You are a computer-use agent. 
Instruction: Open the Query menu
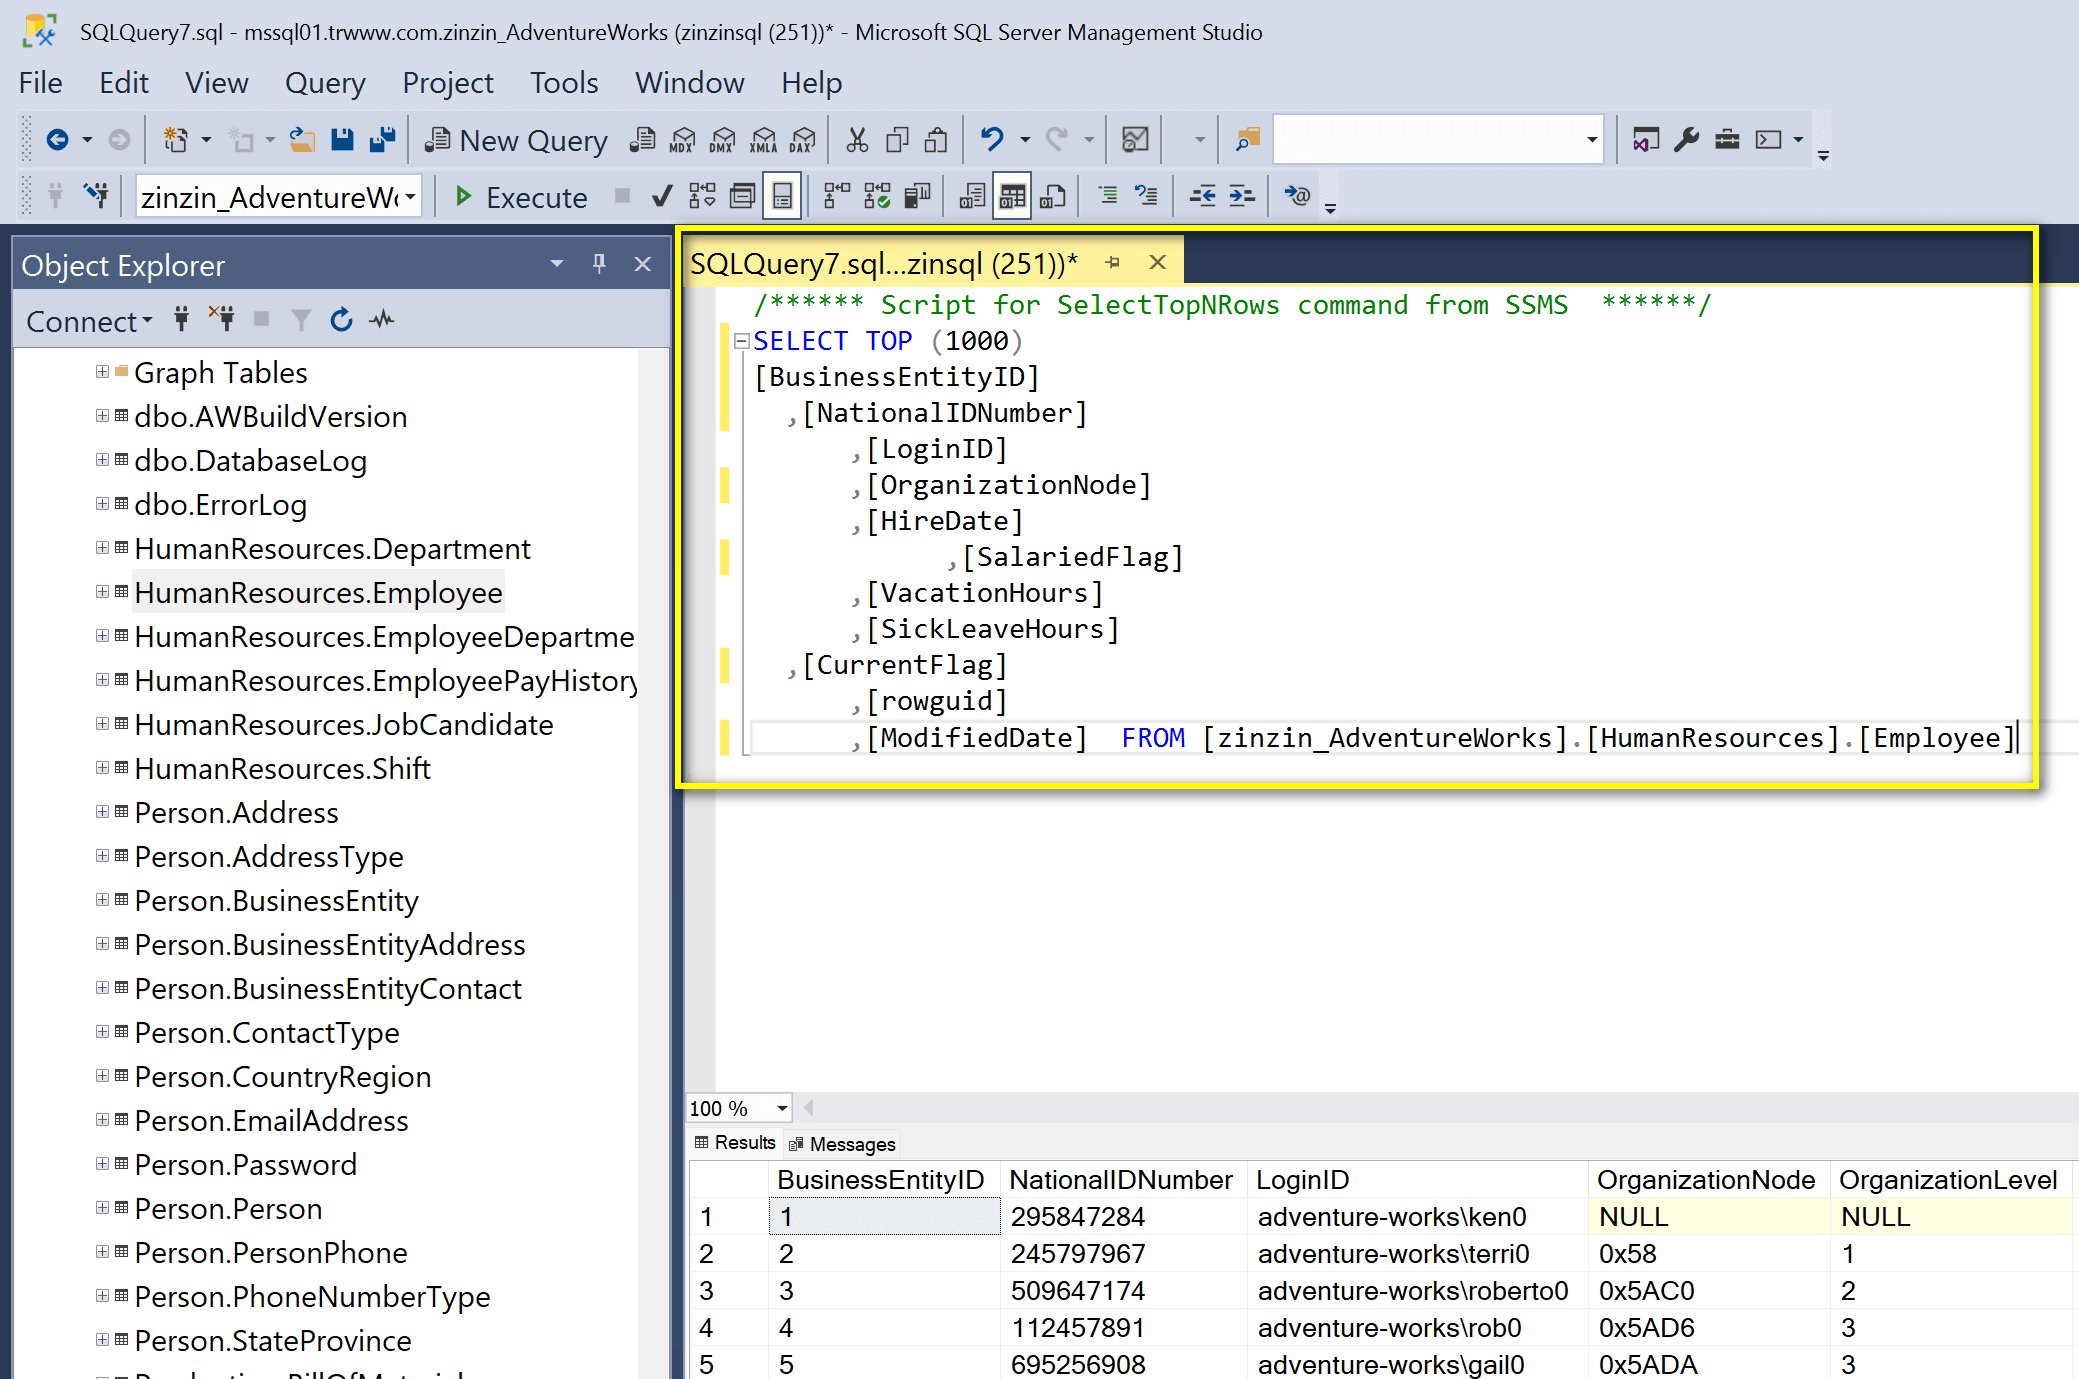click(x=325, y=83)
